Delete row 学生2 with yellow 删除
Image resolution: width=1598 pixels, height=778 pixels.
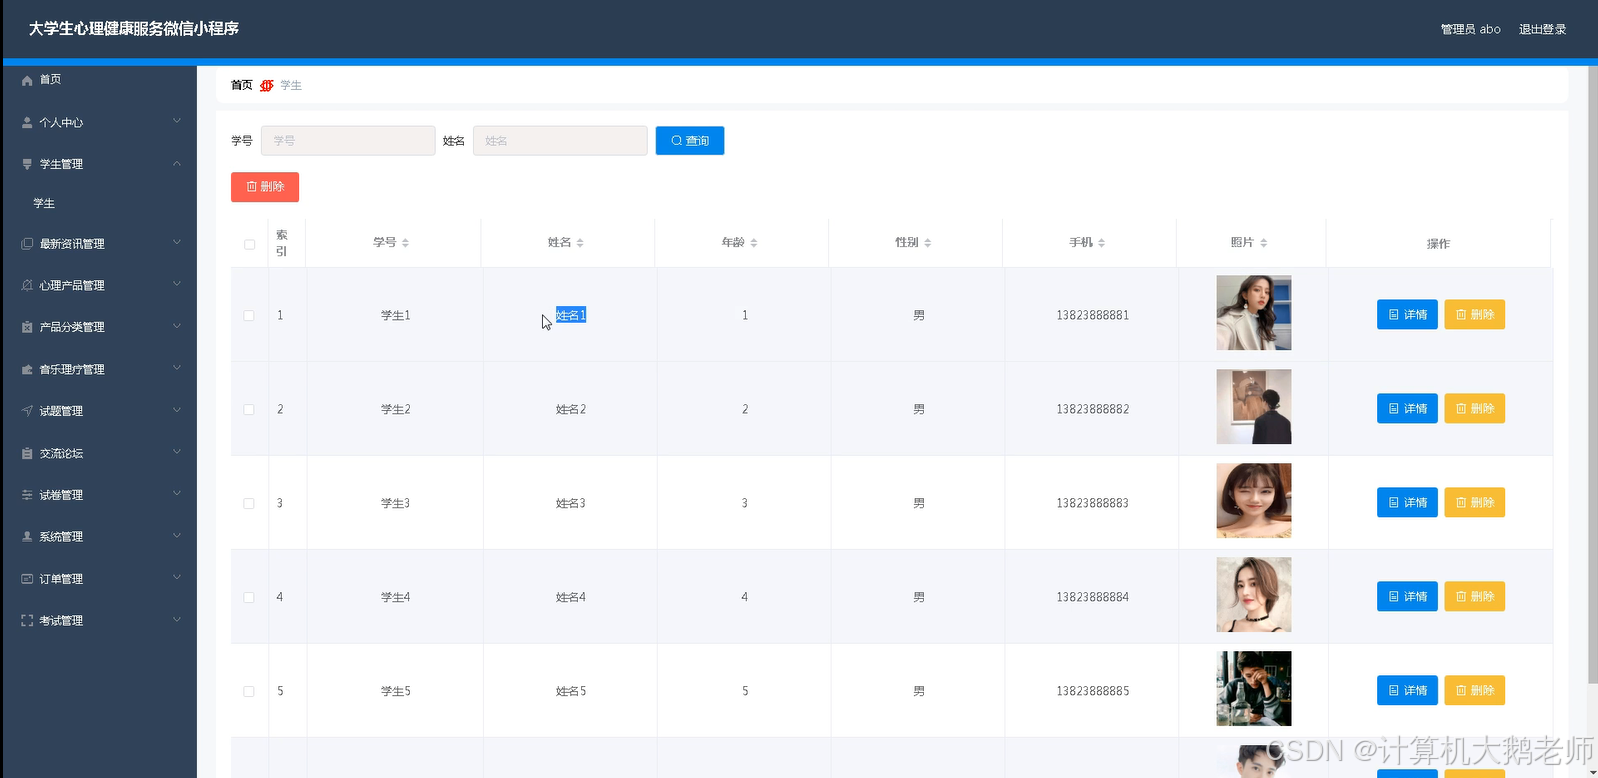(x=1474, y=409)
